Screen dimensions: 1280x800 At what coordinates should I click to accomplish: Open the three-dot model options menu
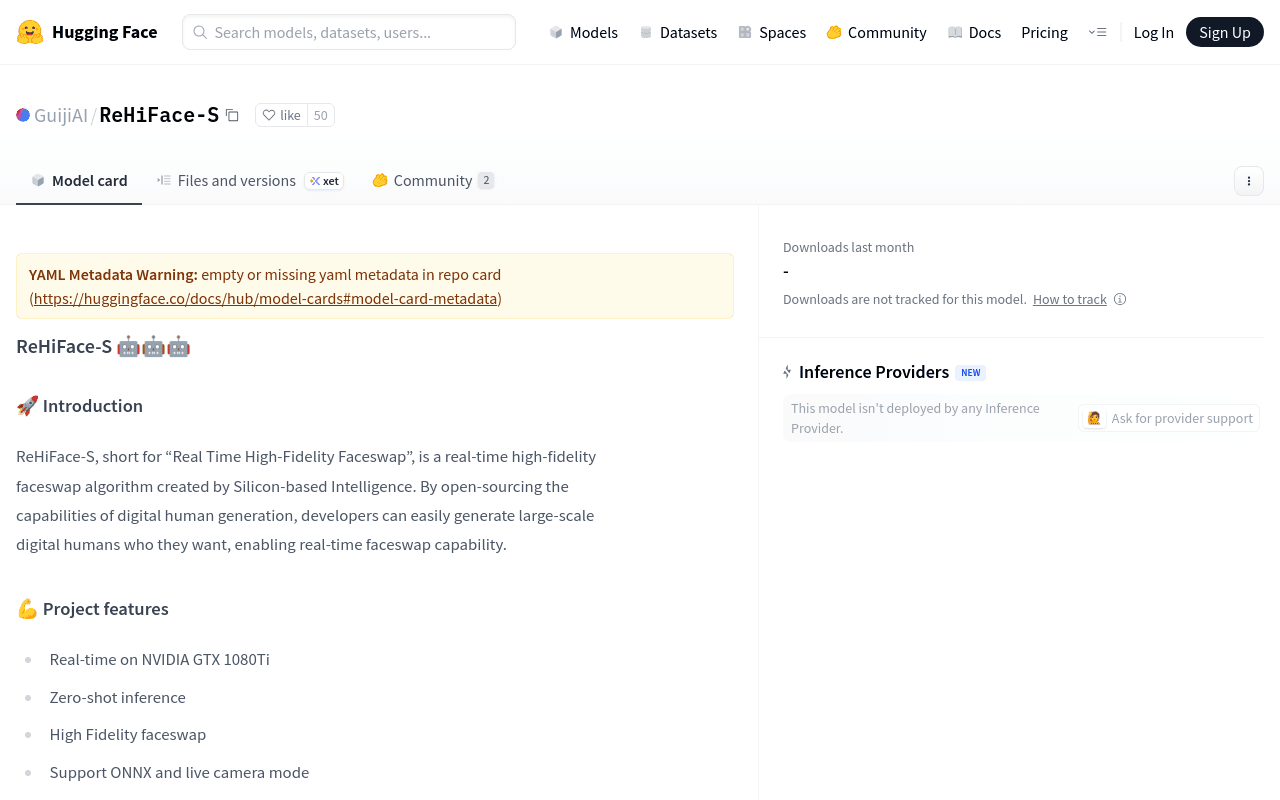(1249, 181)
